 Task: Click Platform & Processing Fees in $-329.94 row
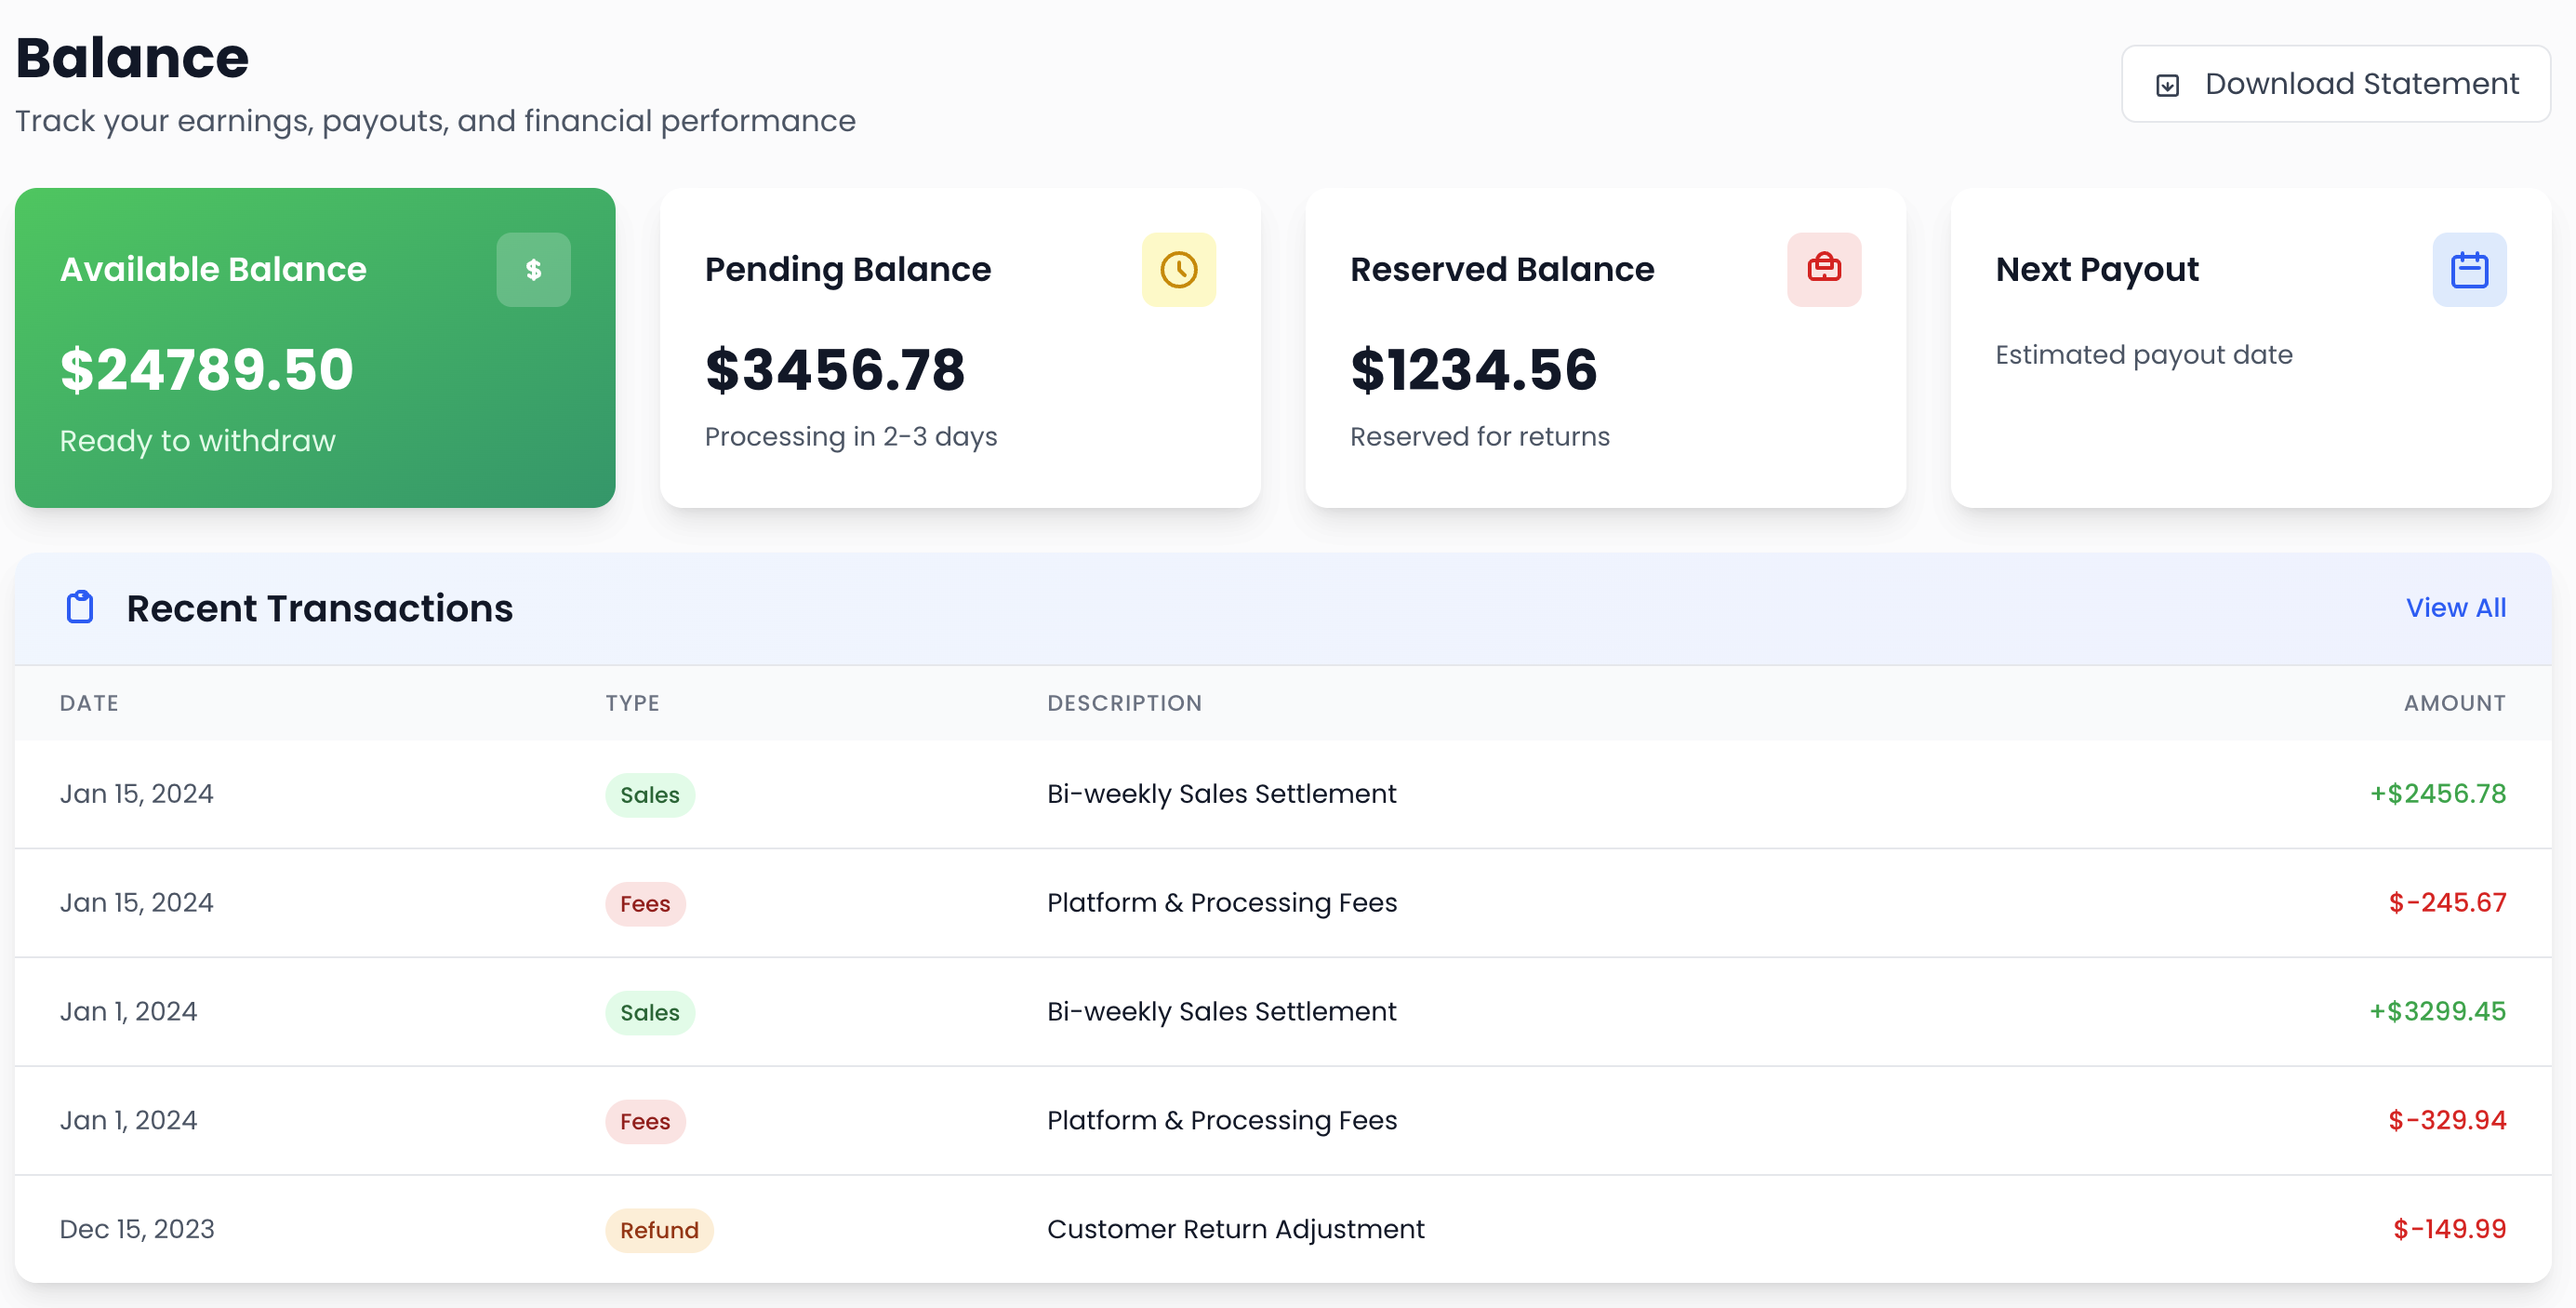pyautogui.click(x=1222, y=1121)
